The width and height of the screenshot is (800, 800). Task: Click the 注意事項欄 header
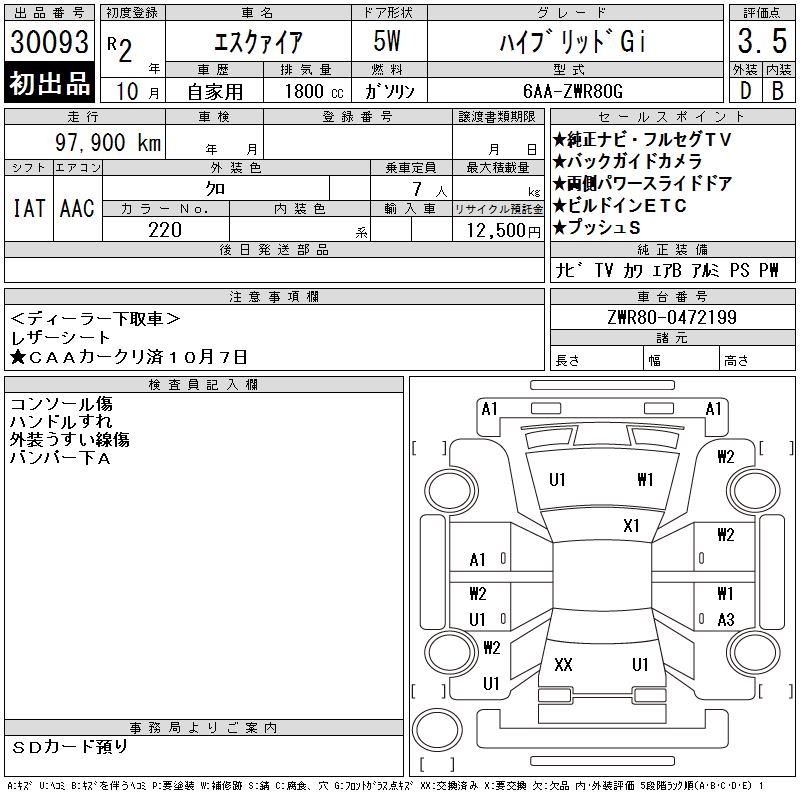pyautogui.click(x=274, y=297)
